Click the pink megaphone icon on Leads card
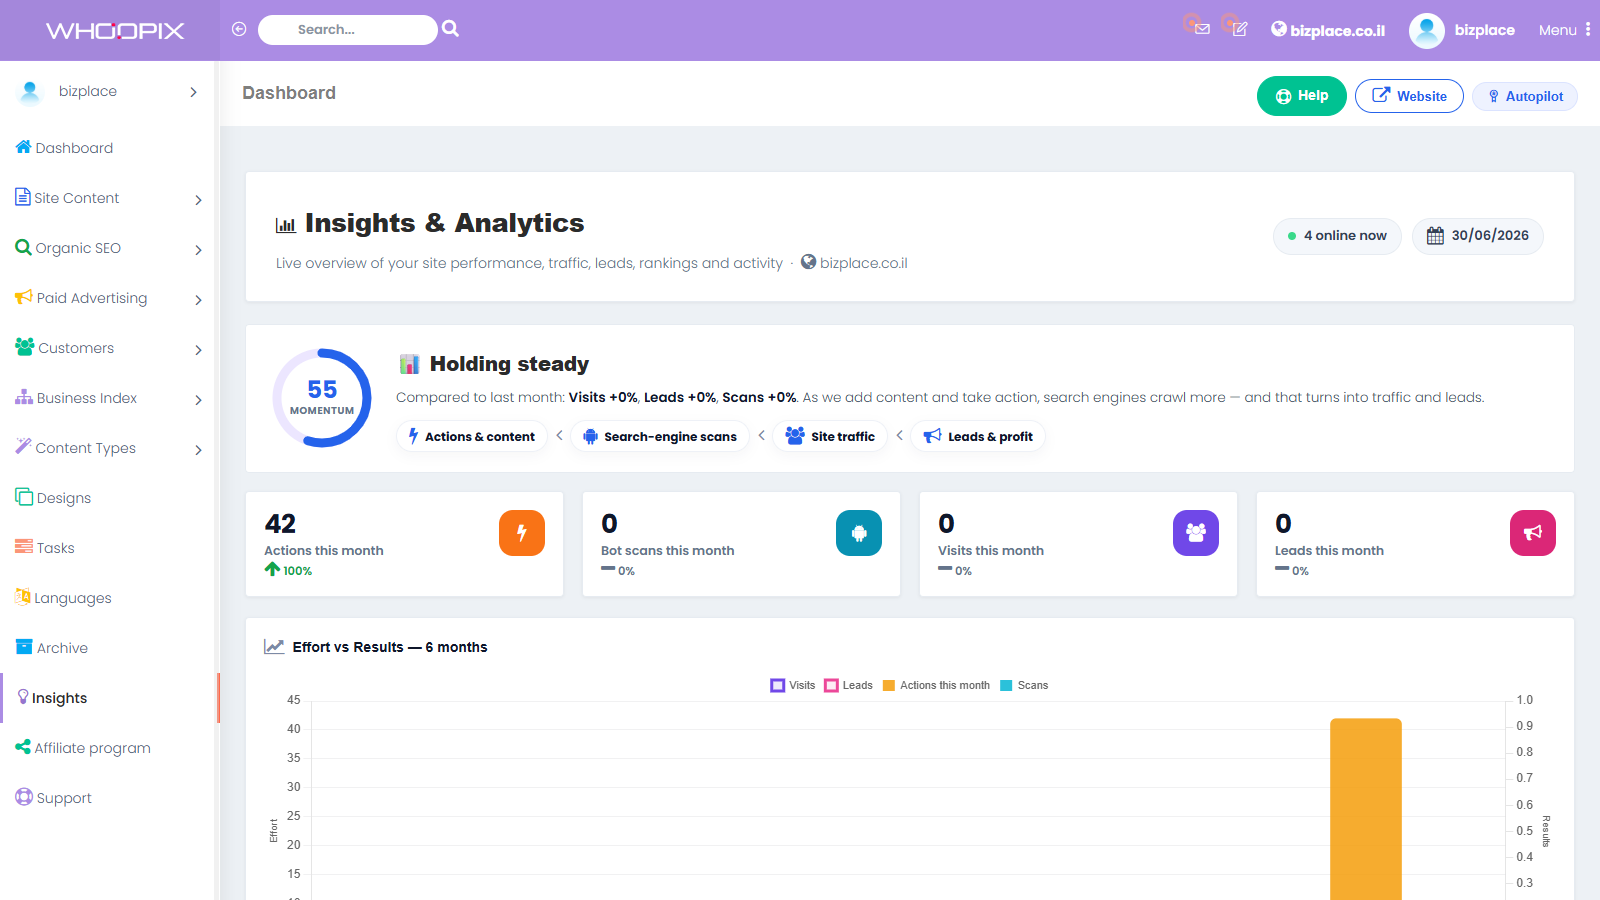The image size is (1600, 900). click(x=1533, y=533)
